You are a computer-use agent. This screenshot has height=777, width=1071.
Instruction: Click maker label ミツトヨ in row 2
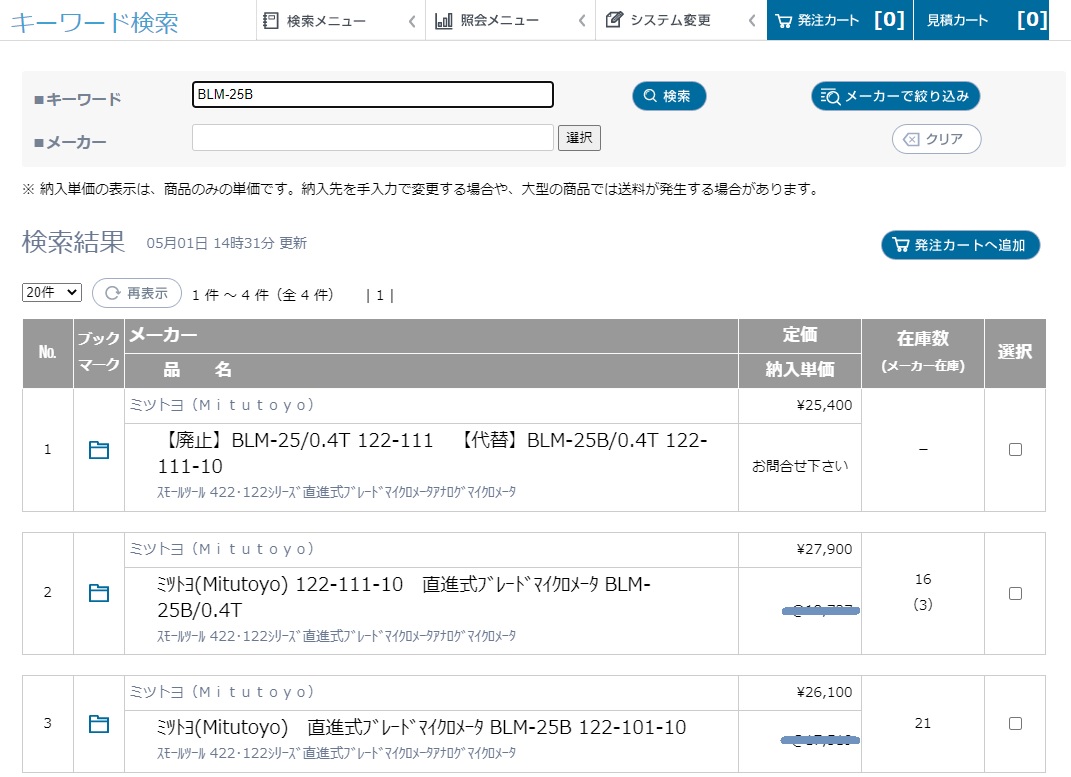click(x=221, y=549)
